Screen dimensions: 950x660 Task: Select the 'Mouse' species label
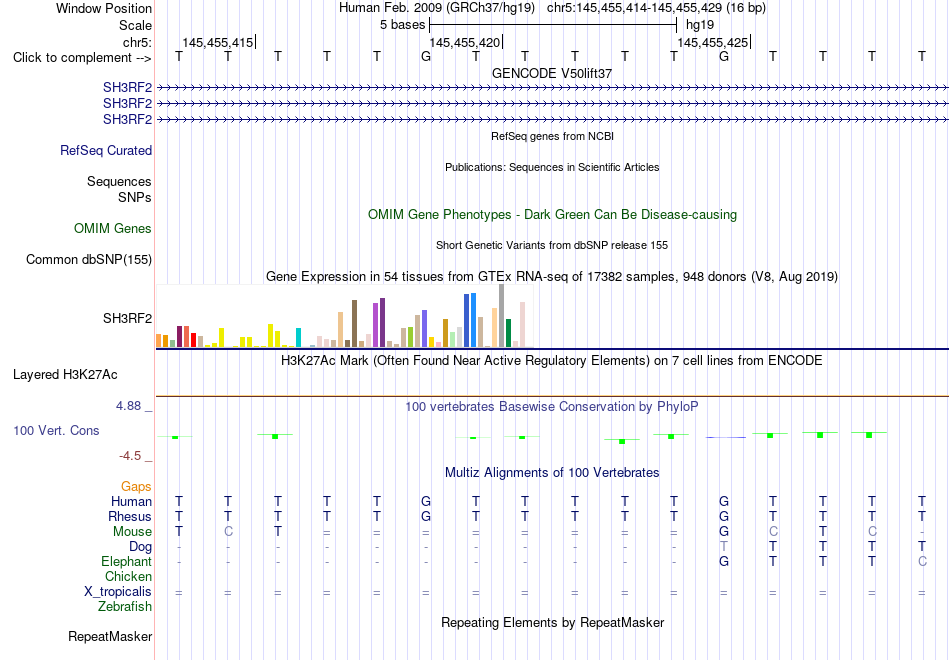point(132,532)
